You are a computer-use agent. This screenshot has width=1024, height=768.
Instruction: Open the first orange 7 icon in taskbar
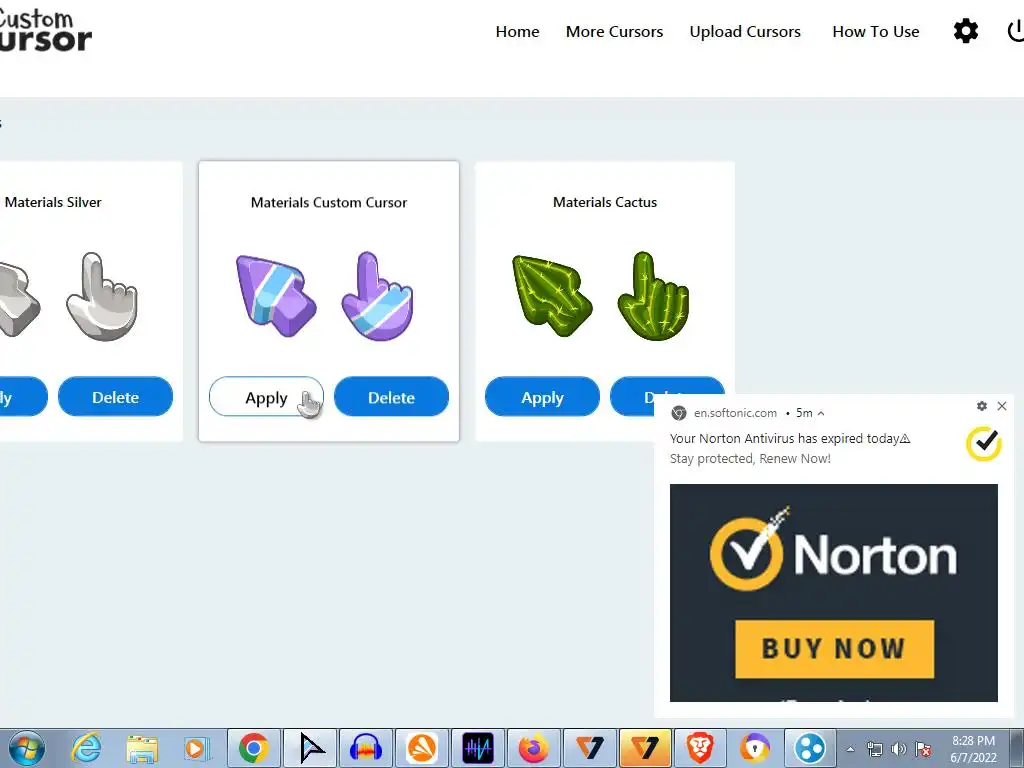pos(590,748)
